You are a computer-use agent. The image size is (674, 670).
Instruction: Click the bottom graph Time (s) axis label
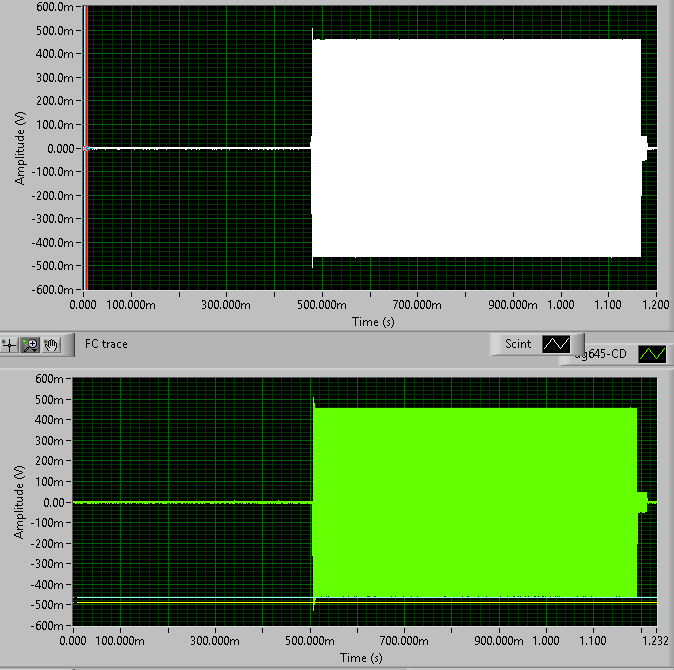pos(361,658)
